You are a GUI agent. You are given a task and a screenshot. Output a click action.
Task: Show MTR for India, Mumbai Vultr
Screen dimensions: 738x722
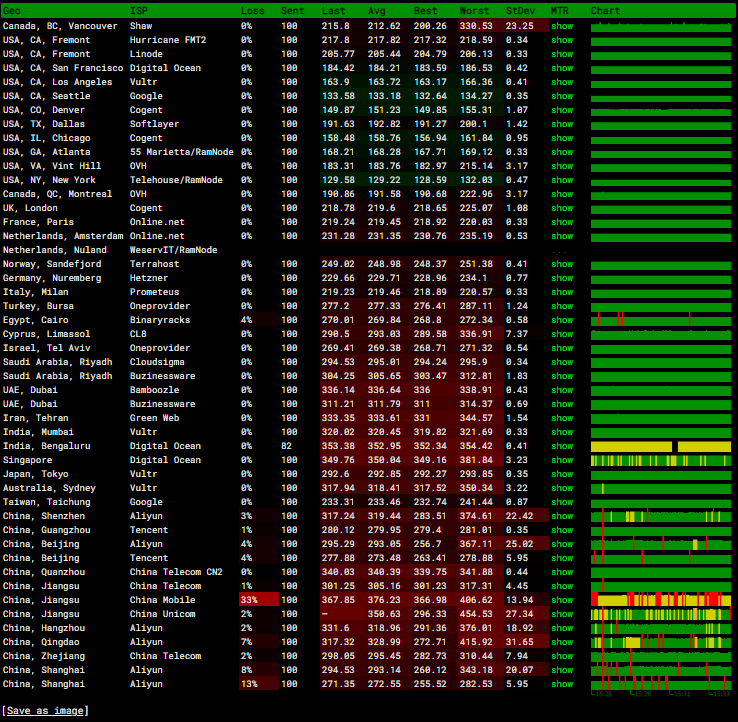click(x=562, y=432)
